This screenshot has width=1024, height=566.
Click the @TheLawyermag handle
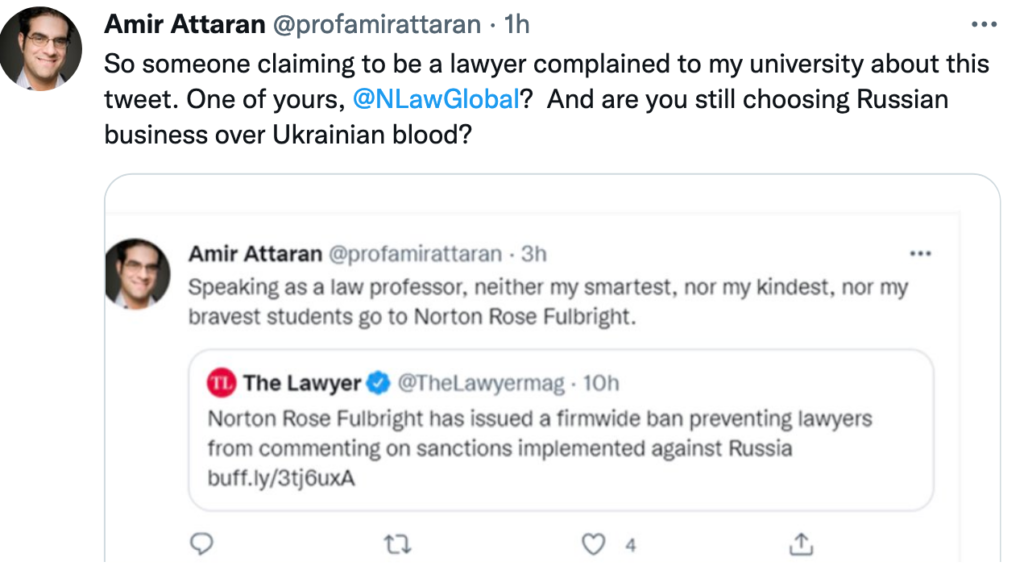coord(479,383)
